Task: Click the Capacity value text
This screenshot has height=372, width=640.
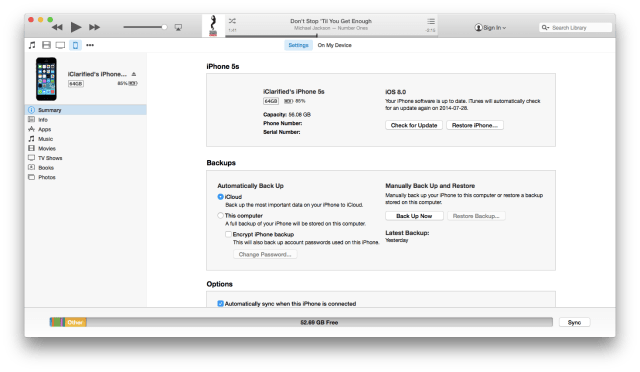Action: 300,115
